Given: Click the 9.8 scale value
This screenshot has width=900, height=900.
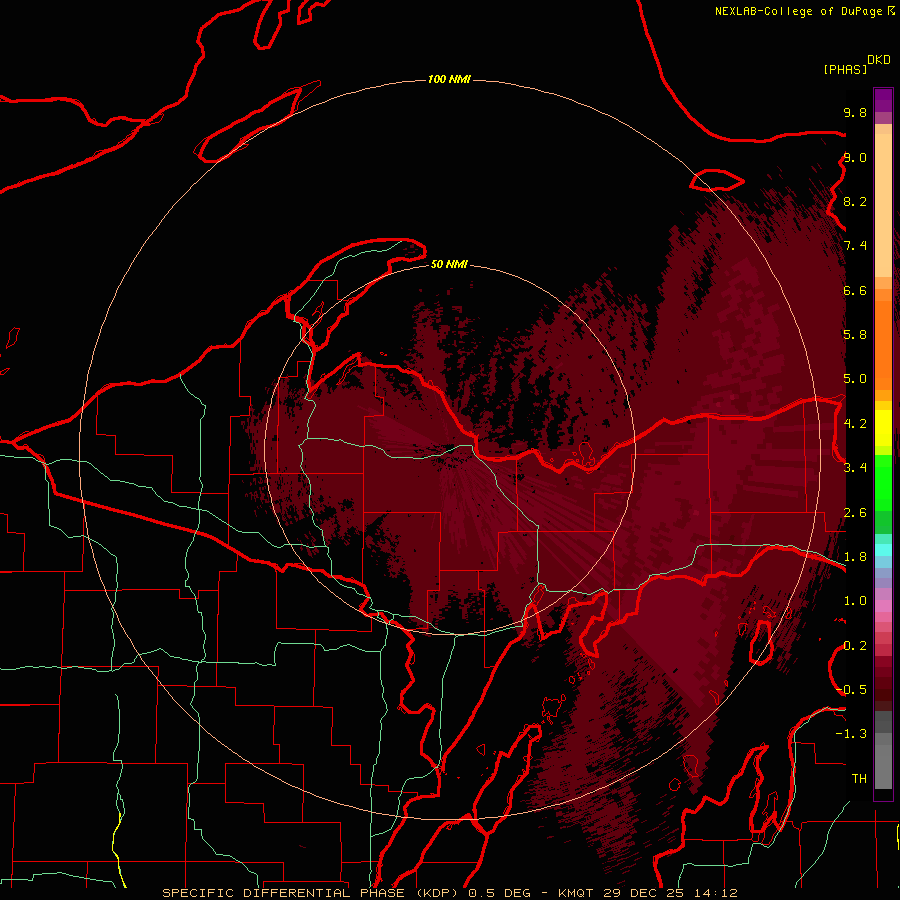Looking at the screenshot, I should [x=855, y=112].
